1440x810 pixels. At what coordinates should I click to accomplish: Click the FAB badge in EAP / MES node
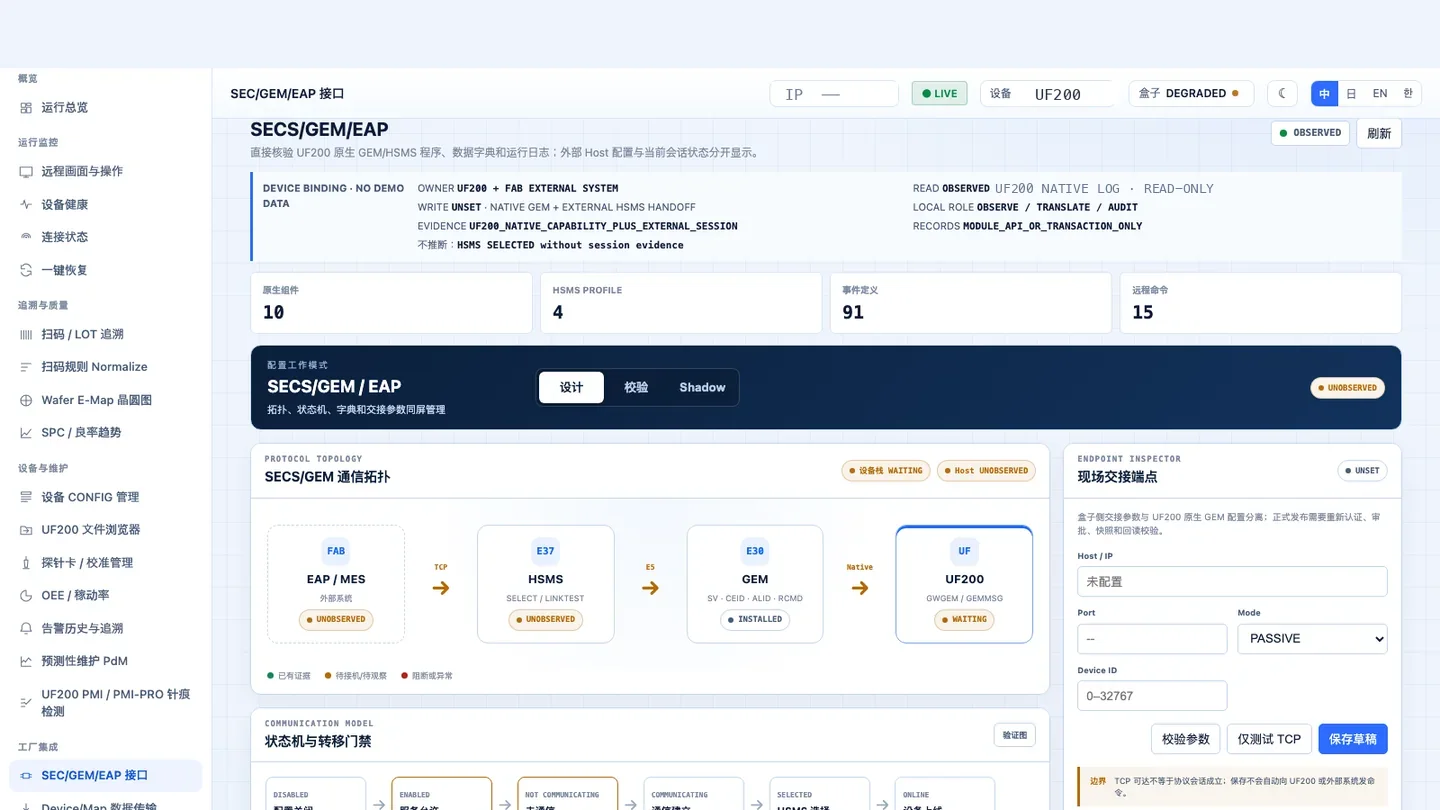[x=336, y=551]
